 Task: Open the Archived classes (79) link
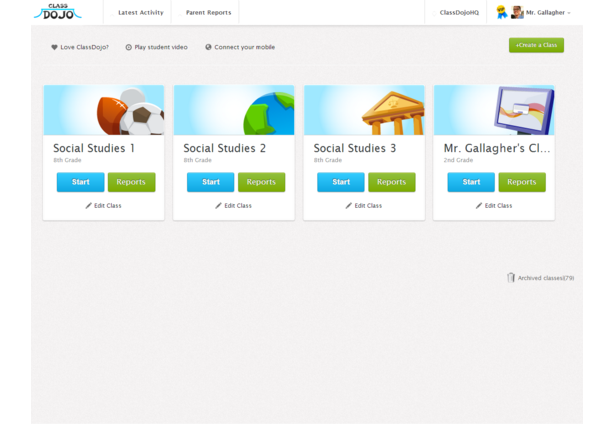(546, 278)
